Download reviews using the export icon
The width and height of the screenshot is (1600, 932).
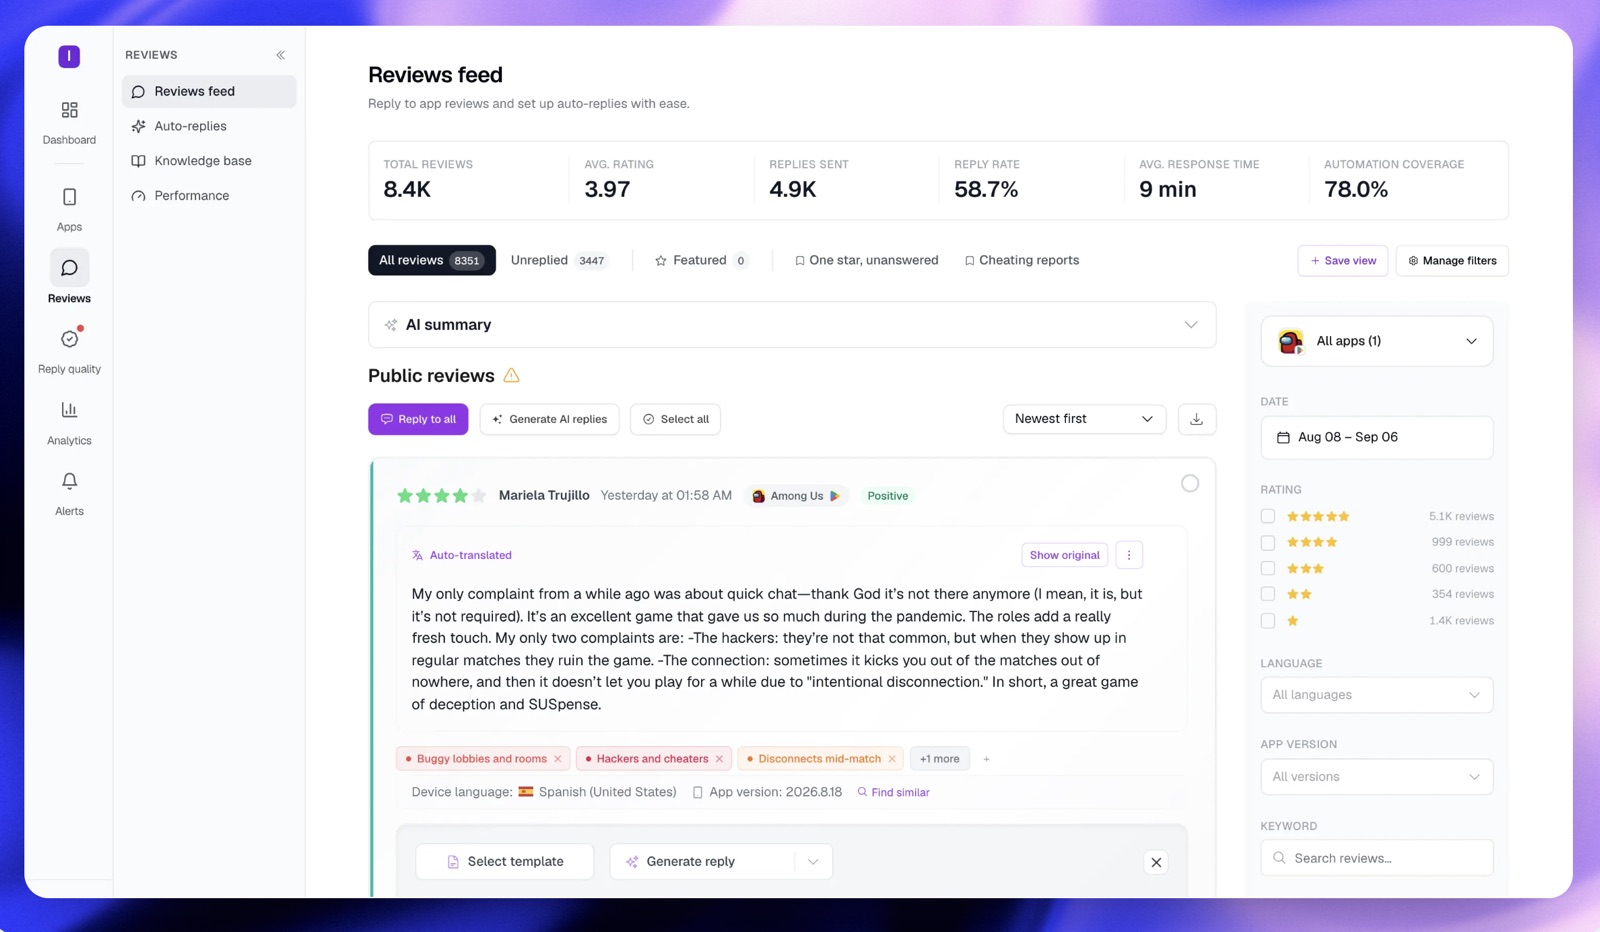(x=1197, y=419)
